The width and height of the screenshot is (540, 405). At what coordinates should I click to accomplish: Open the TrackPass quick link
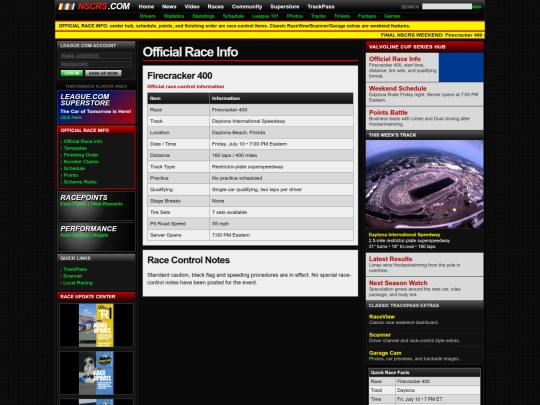[x=75, y=269]
